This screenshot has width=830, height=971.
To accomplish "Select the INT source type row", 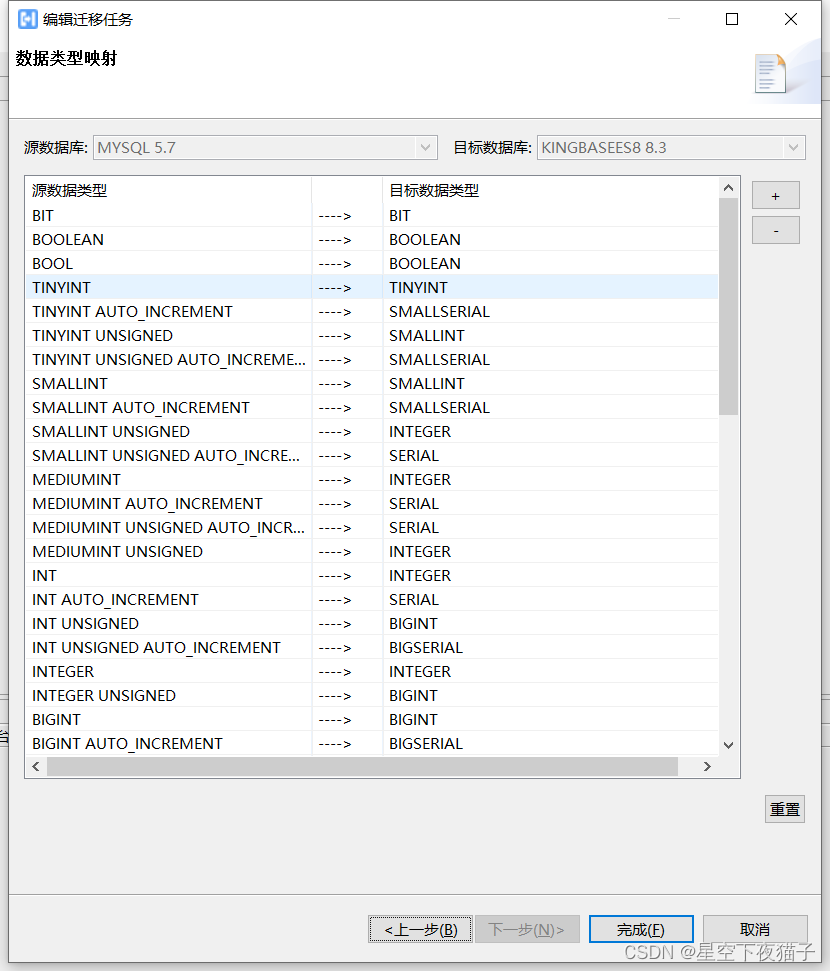I will [168, 576].
